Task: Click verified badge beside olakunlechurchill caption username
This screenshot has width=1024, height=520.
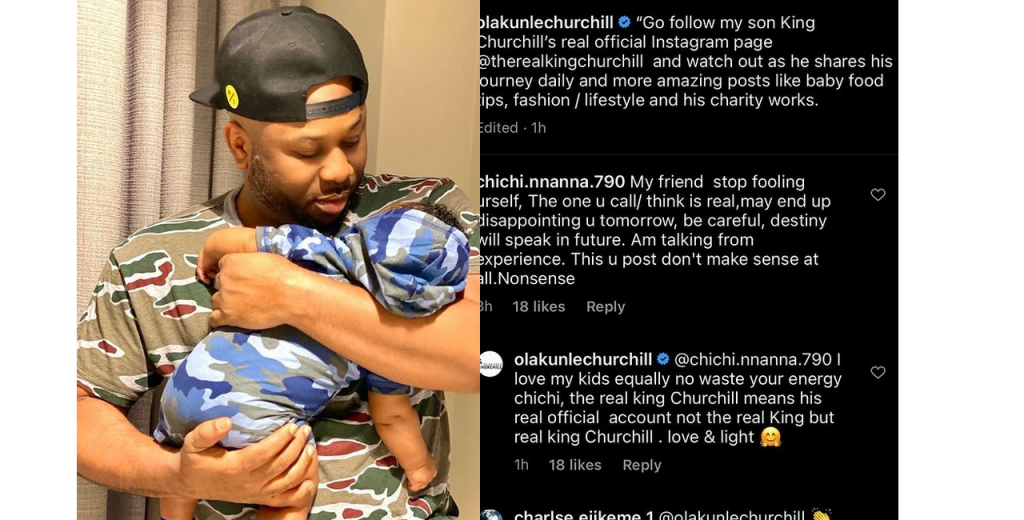Action: [x=624, y=22]
